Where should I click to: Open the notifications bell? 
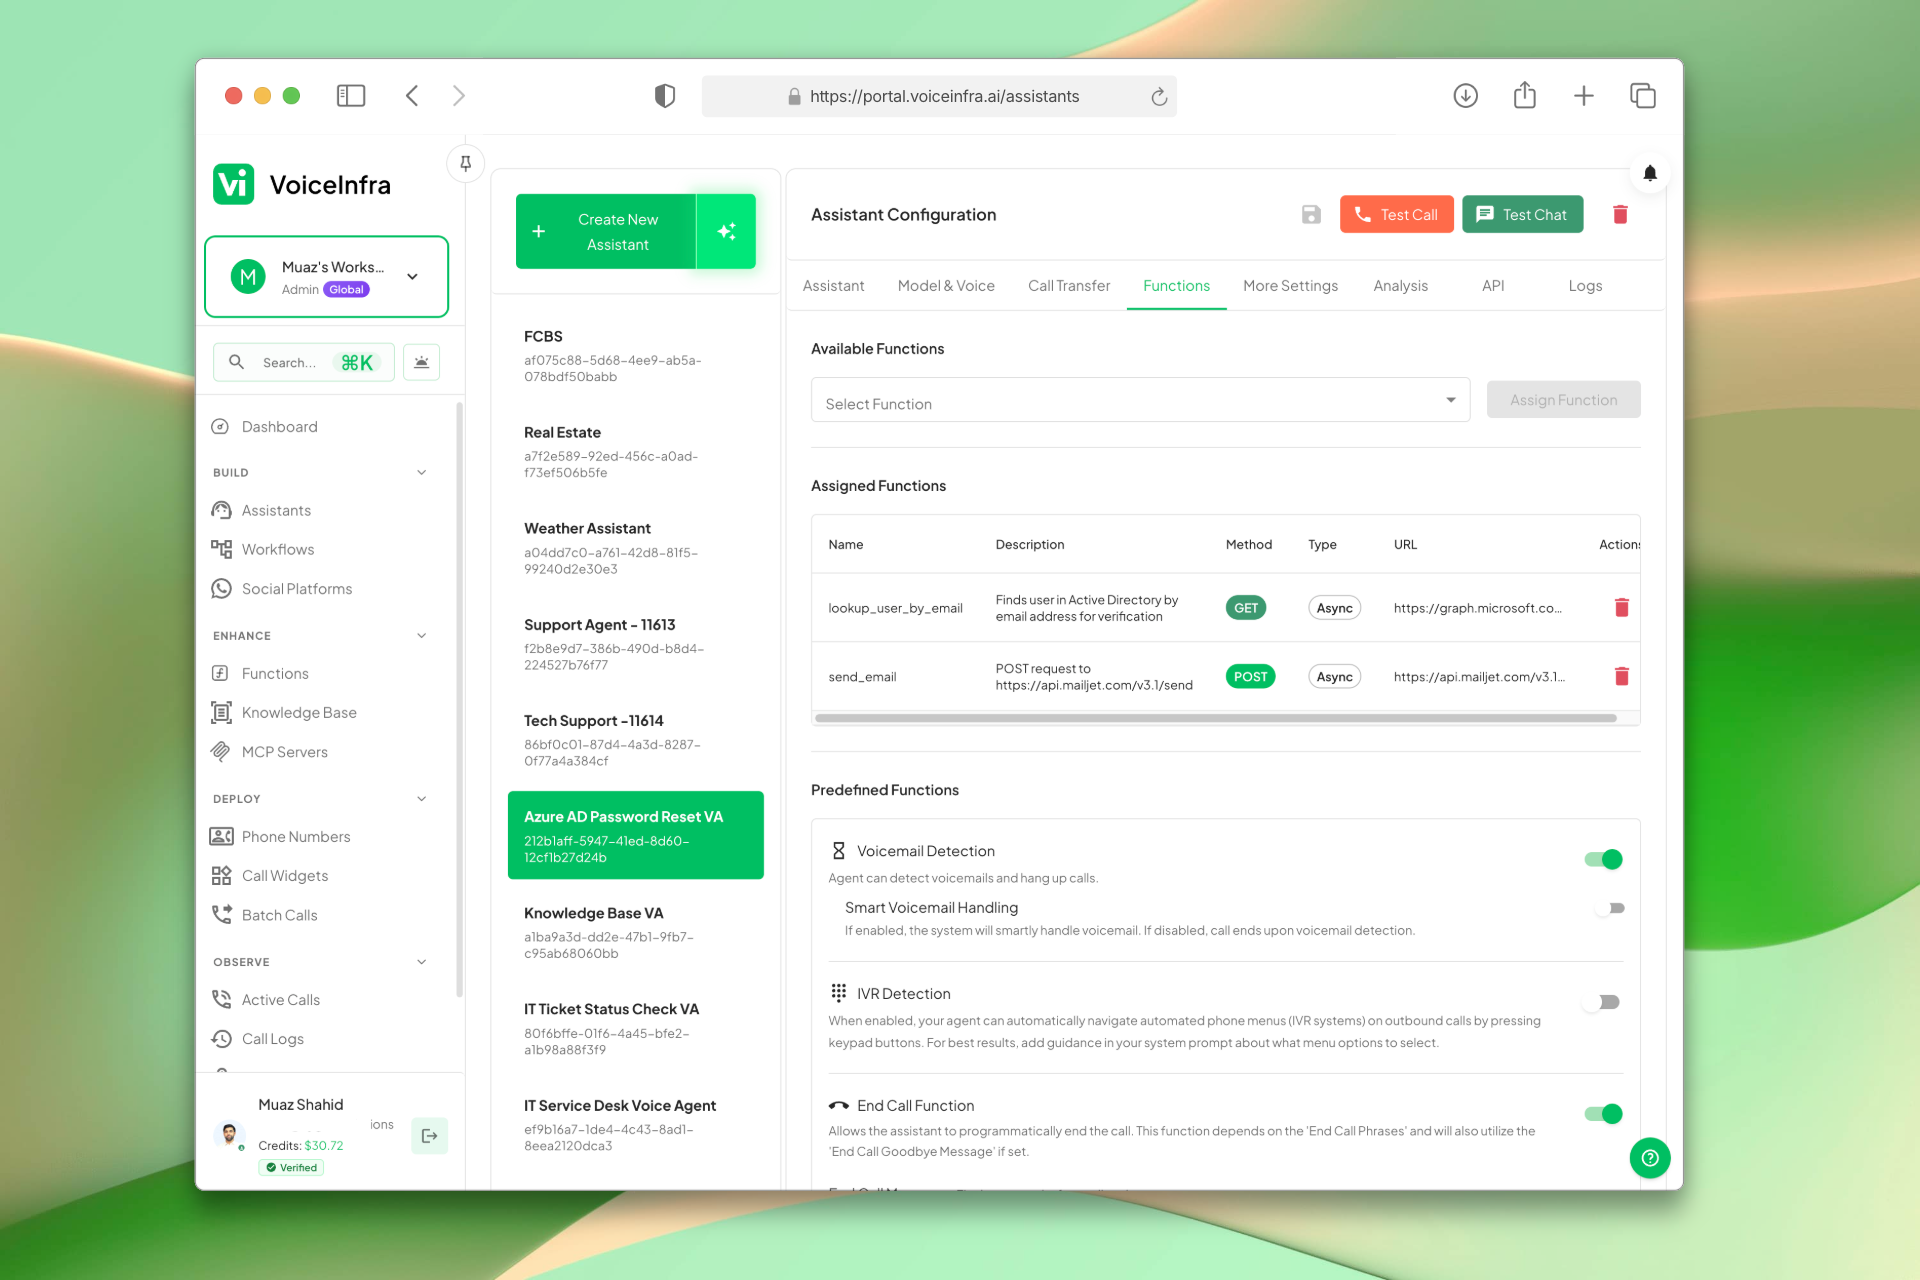tap(1650, 173)
